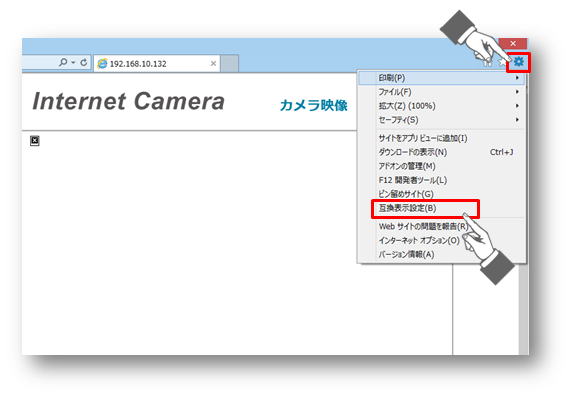
Task: Close the 192.168.10.132 tab
Action: coord(213,63)
